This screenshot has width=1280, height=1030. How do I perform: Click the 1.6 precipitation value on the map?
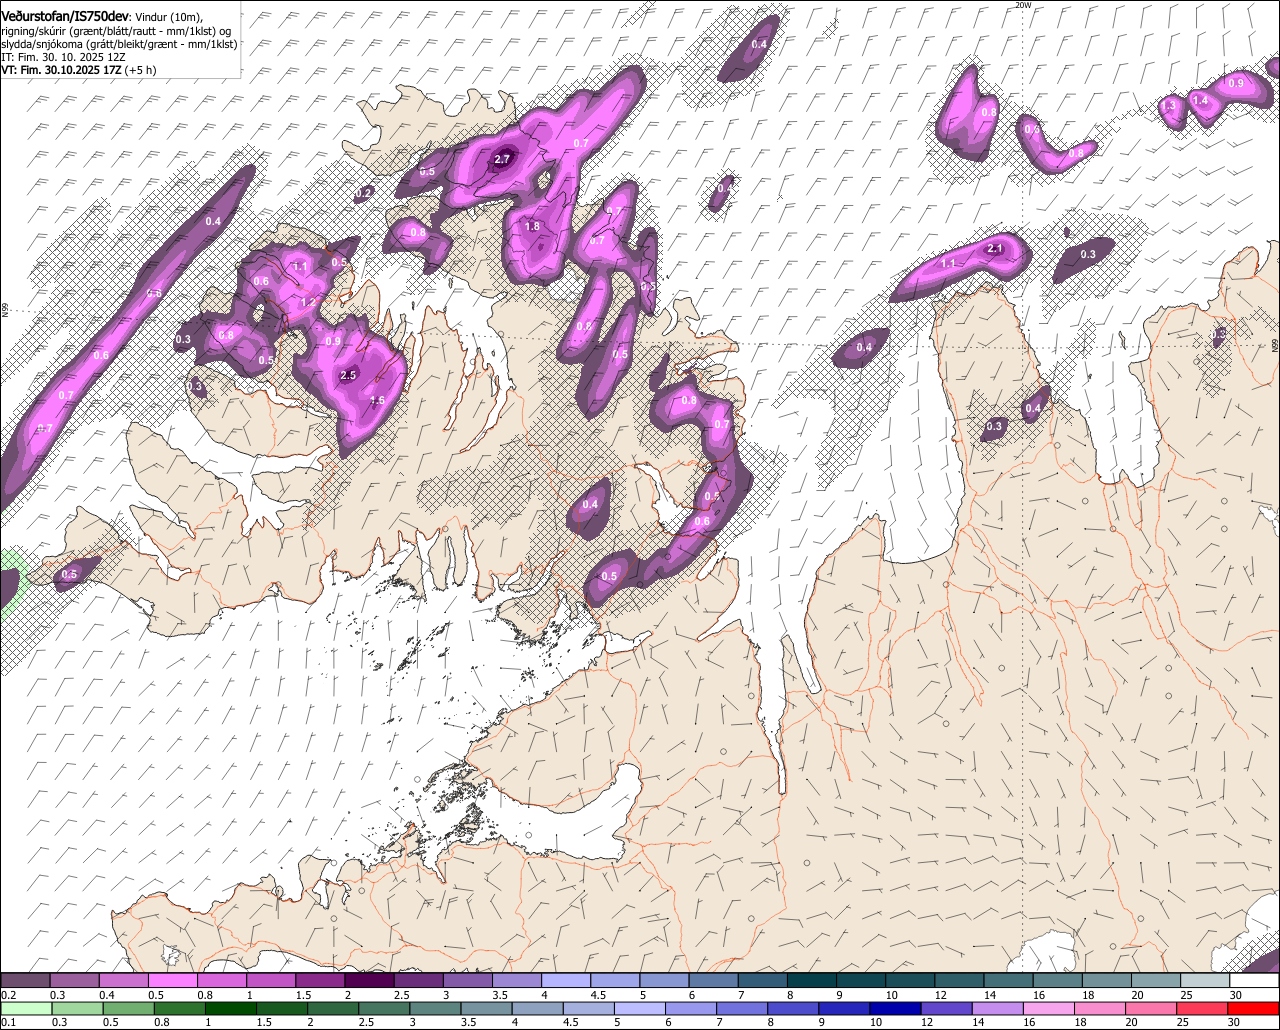point(378,400)
